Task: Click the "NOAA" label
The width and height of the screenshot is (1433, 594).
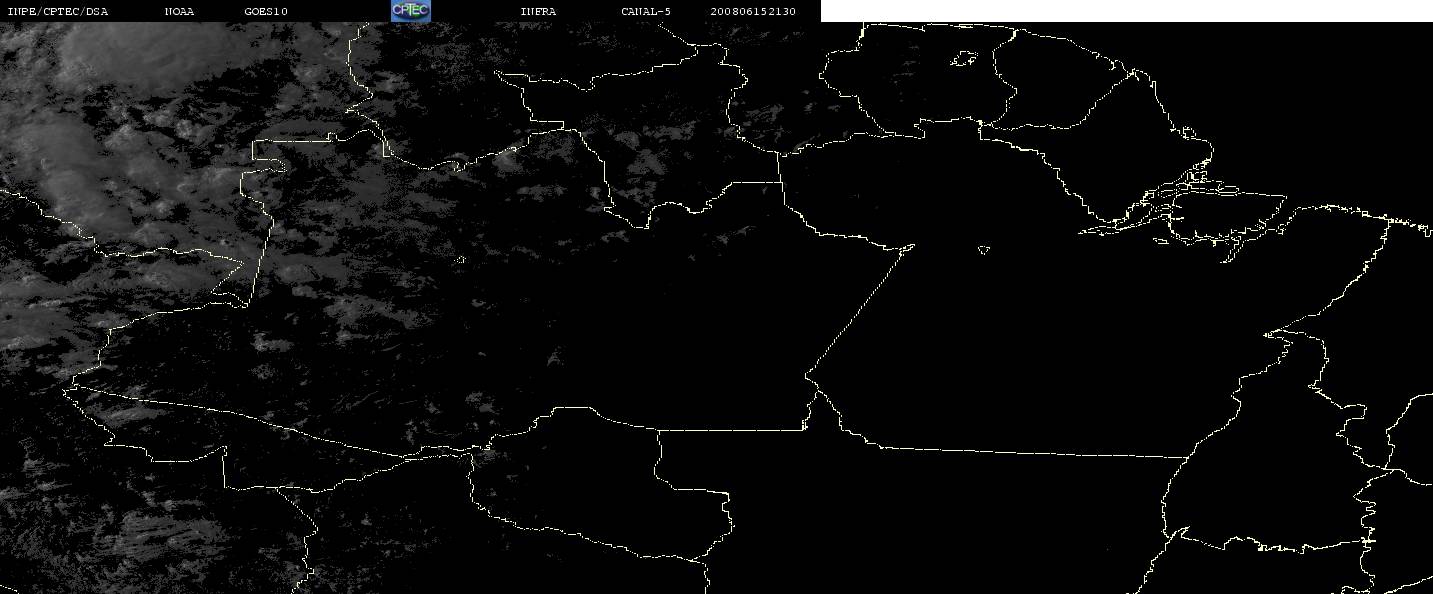Action: 180,12
